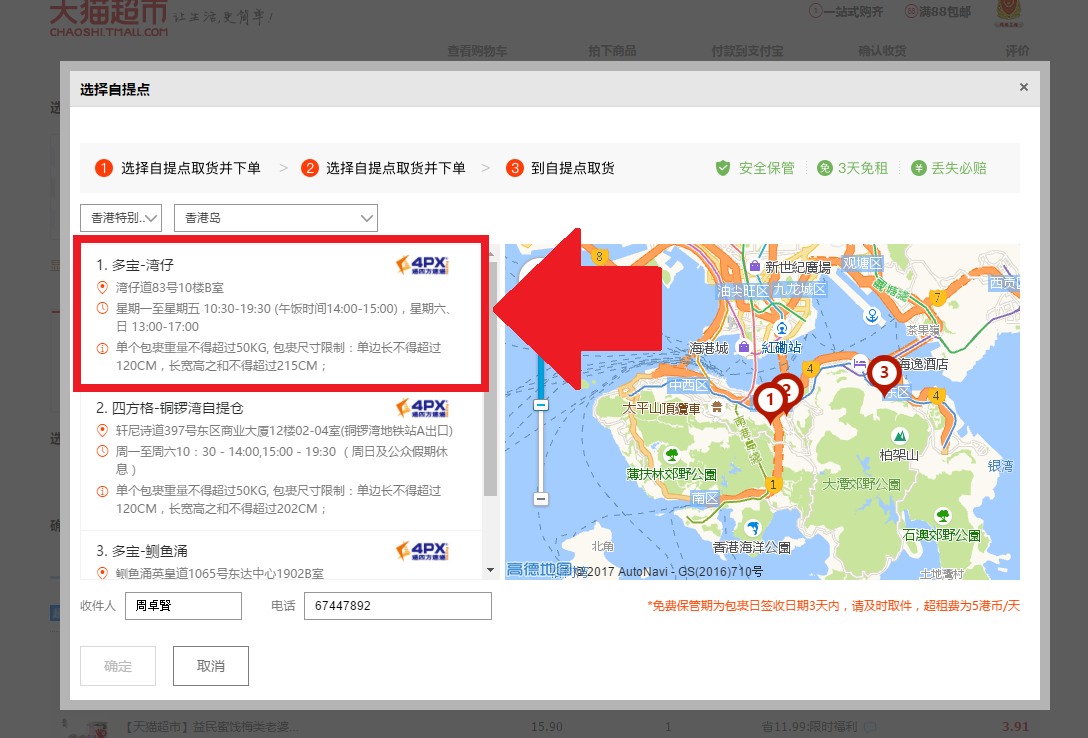1088x738 pixels.
Task: Open the 香港岛 district dropdown
Action: (x=275, y=218)
